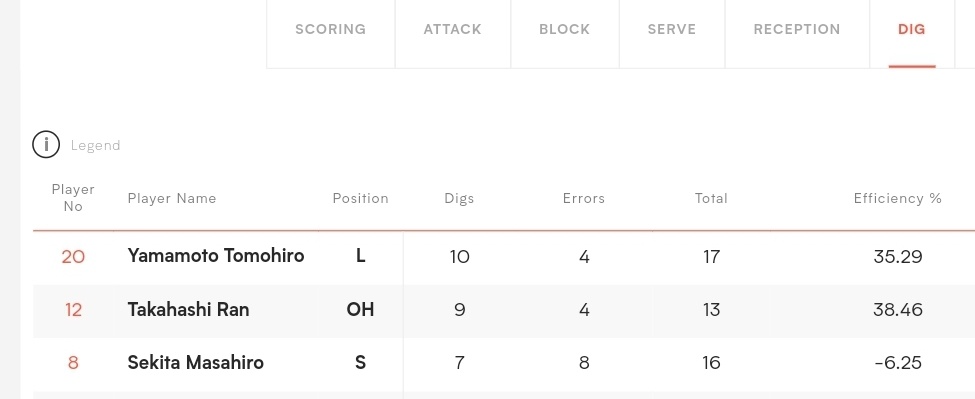Click the Legend info icon

46,145
